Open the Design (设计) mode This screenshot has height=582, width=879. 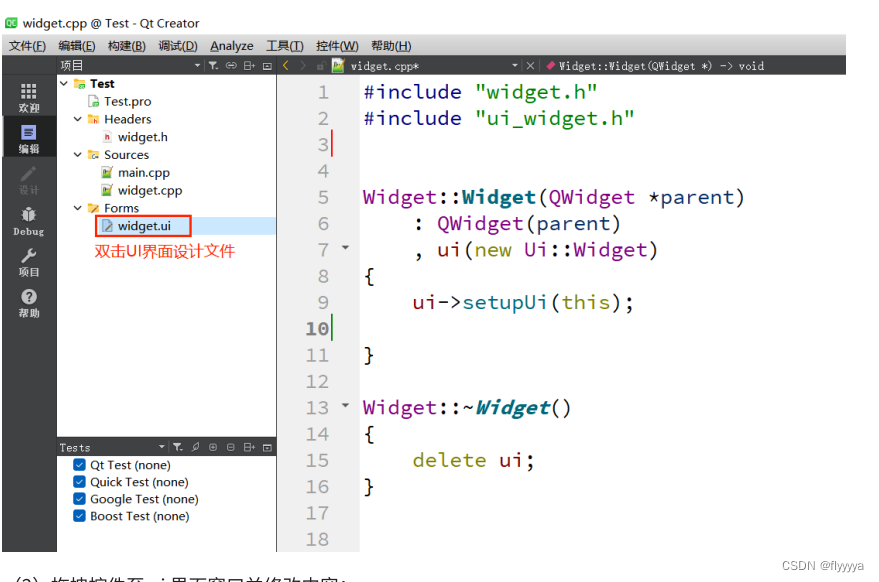[x=29, y=179]
